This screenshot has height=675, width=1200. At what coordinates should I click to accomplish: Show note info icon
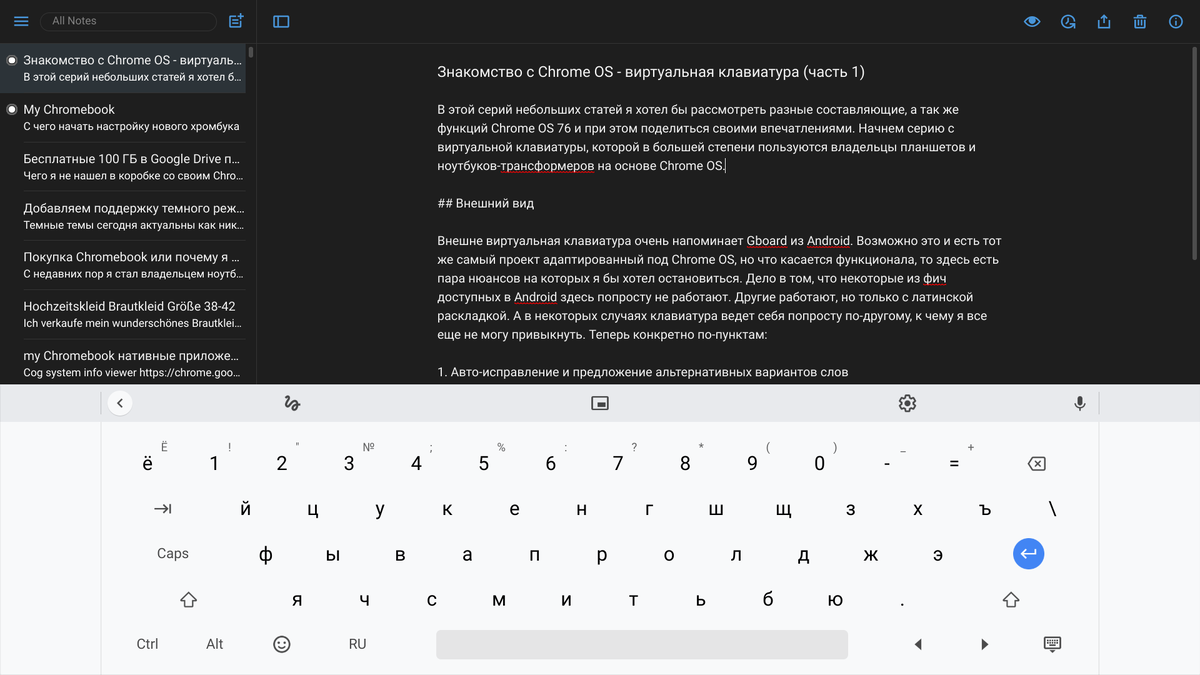click(x=1176, y=21)
